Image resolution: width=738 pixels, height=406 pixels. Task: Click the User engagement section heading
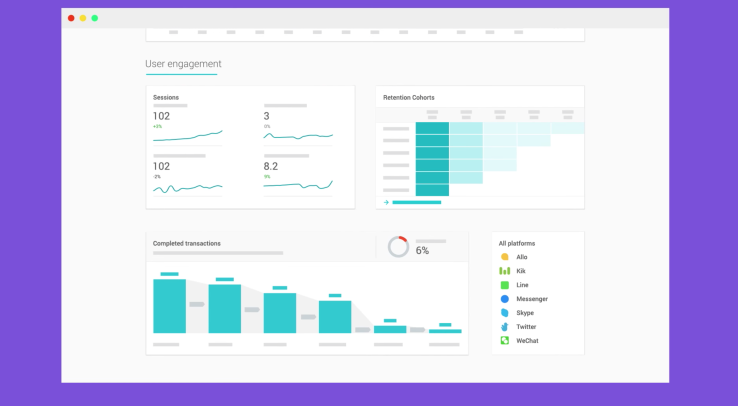(183, 64)
